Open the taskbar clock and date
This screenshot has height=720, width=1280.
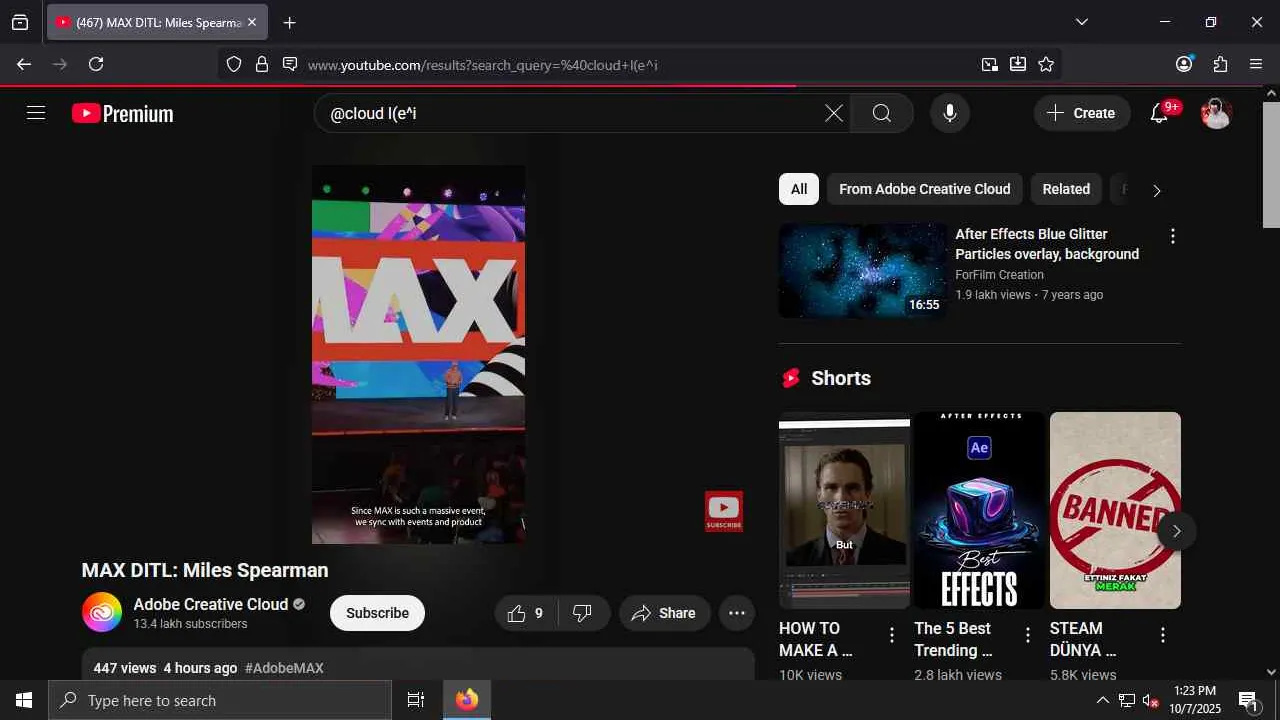click(1195, 700)
